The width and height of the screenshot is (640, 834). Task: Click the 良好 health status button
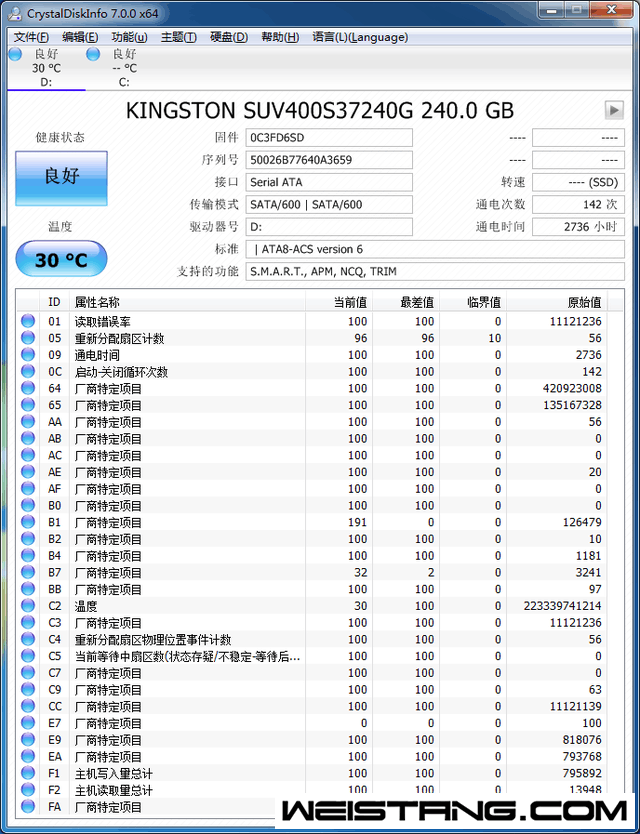tap(61, 178)
